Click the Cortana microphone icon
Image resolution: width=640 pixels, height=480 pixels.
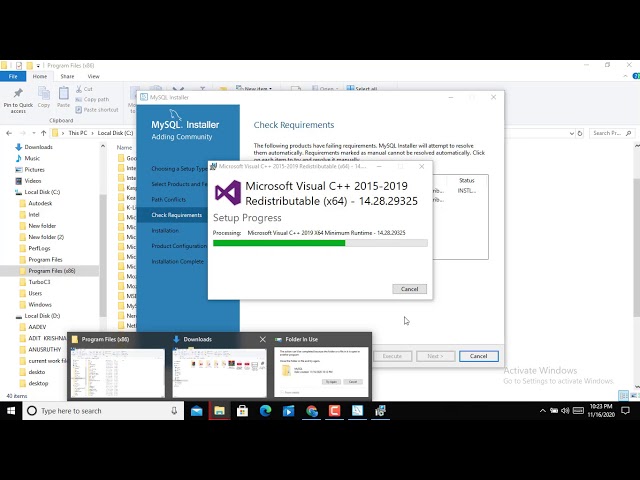pos(174,411)
